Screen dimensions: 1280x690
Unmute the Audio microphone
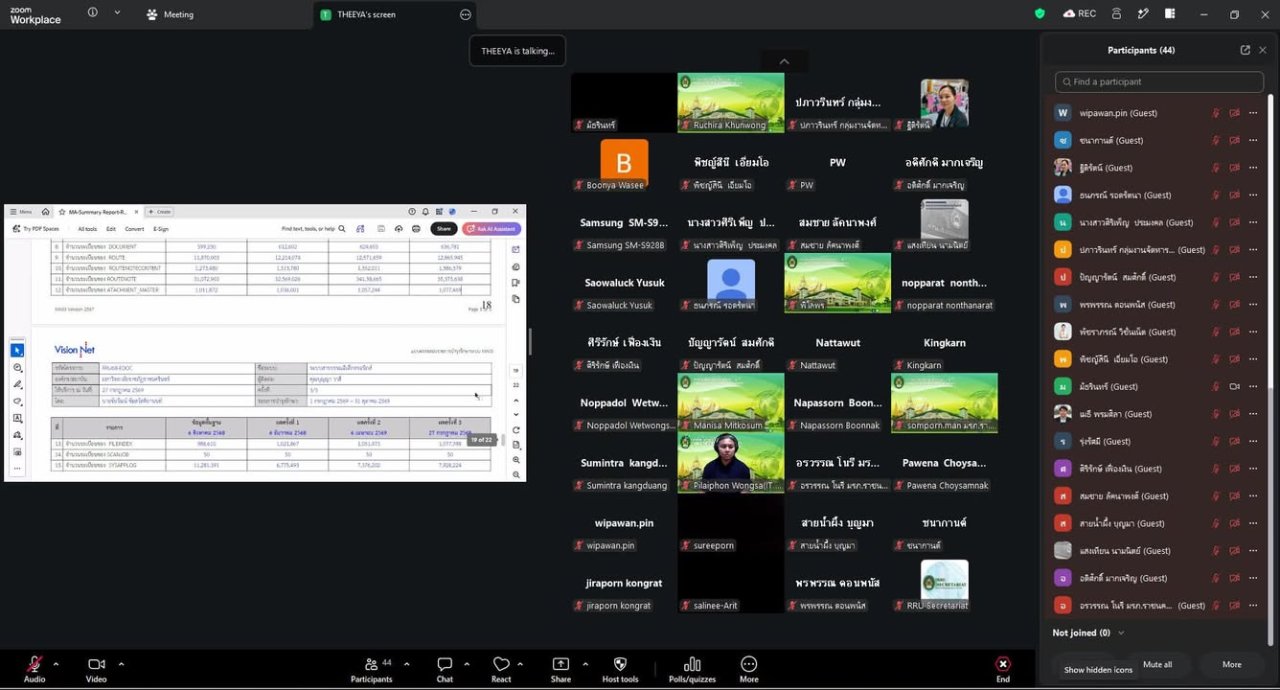pyautogui.click(x=34, y=664)
